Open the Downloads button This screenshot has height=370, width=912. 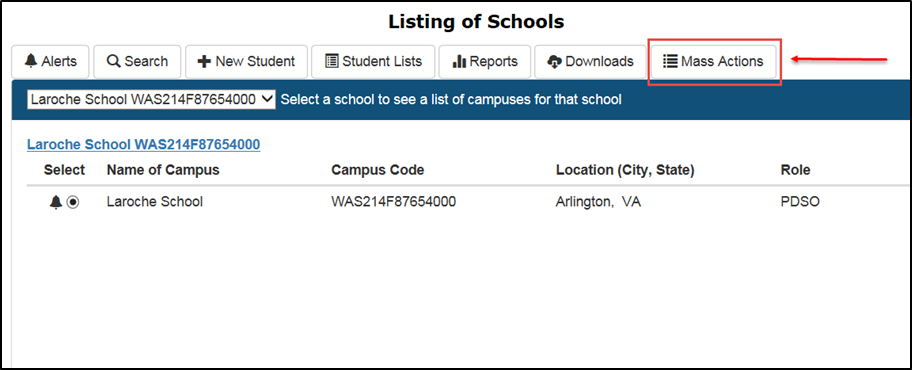pos(590,62)
